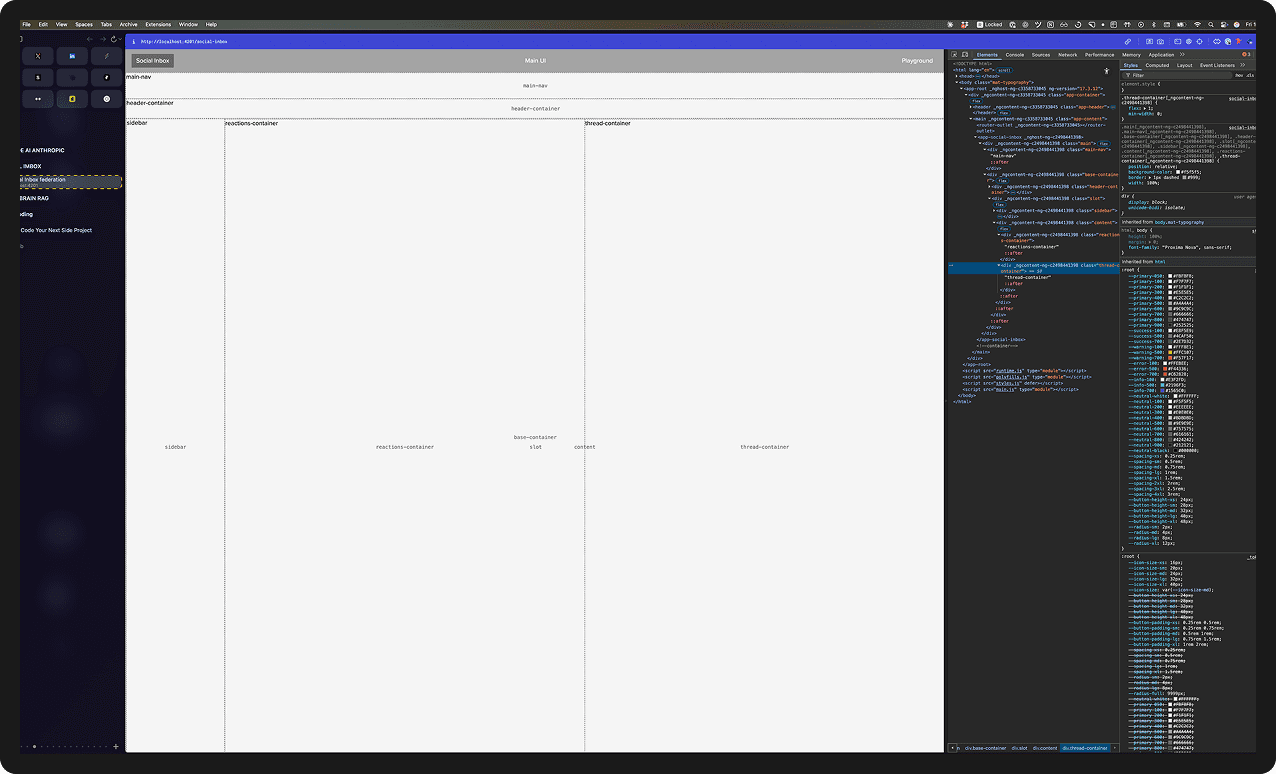1276x774 pixels.
Task: Open the main.js script link
Action: [x=1005, y=389]
